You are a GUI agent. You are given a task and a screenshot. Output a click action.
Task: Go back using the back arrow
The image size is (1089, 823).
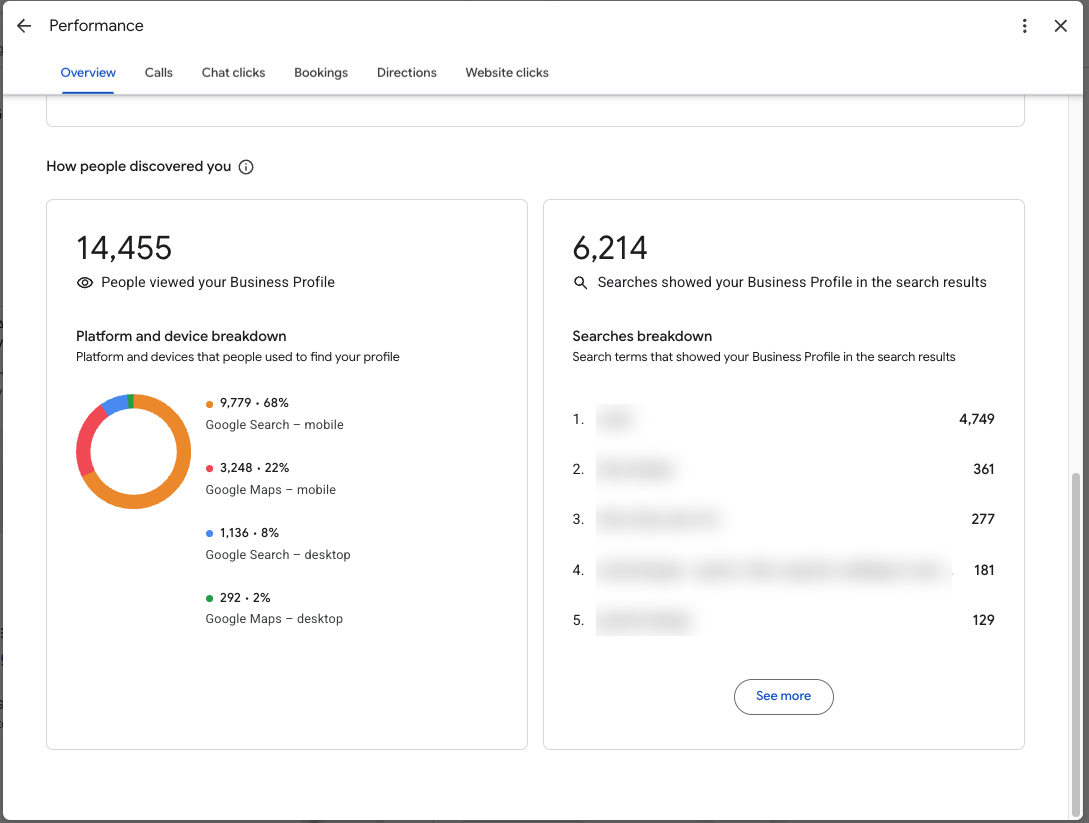[x=24, y=26]
